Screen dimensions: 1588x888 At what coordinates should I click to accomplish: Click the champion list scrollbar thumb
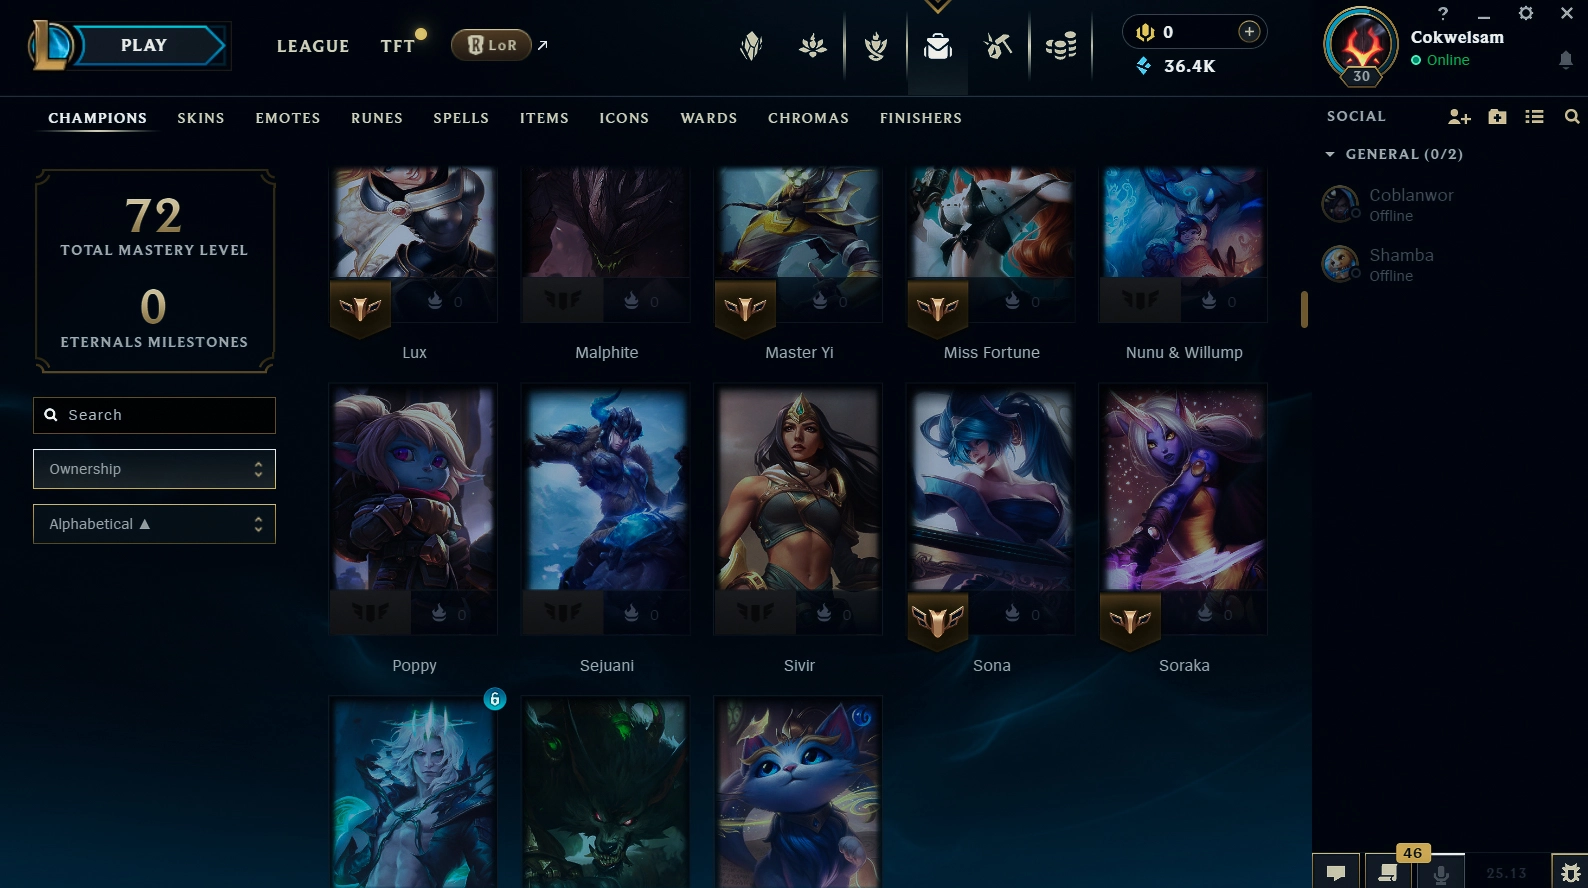[1304, 309]
